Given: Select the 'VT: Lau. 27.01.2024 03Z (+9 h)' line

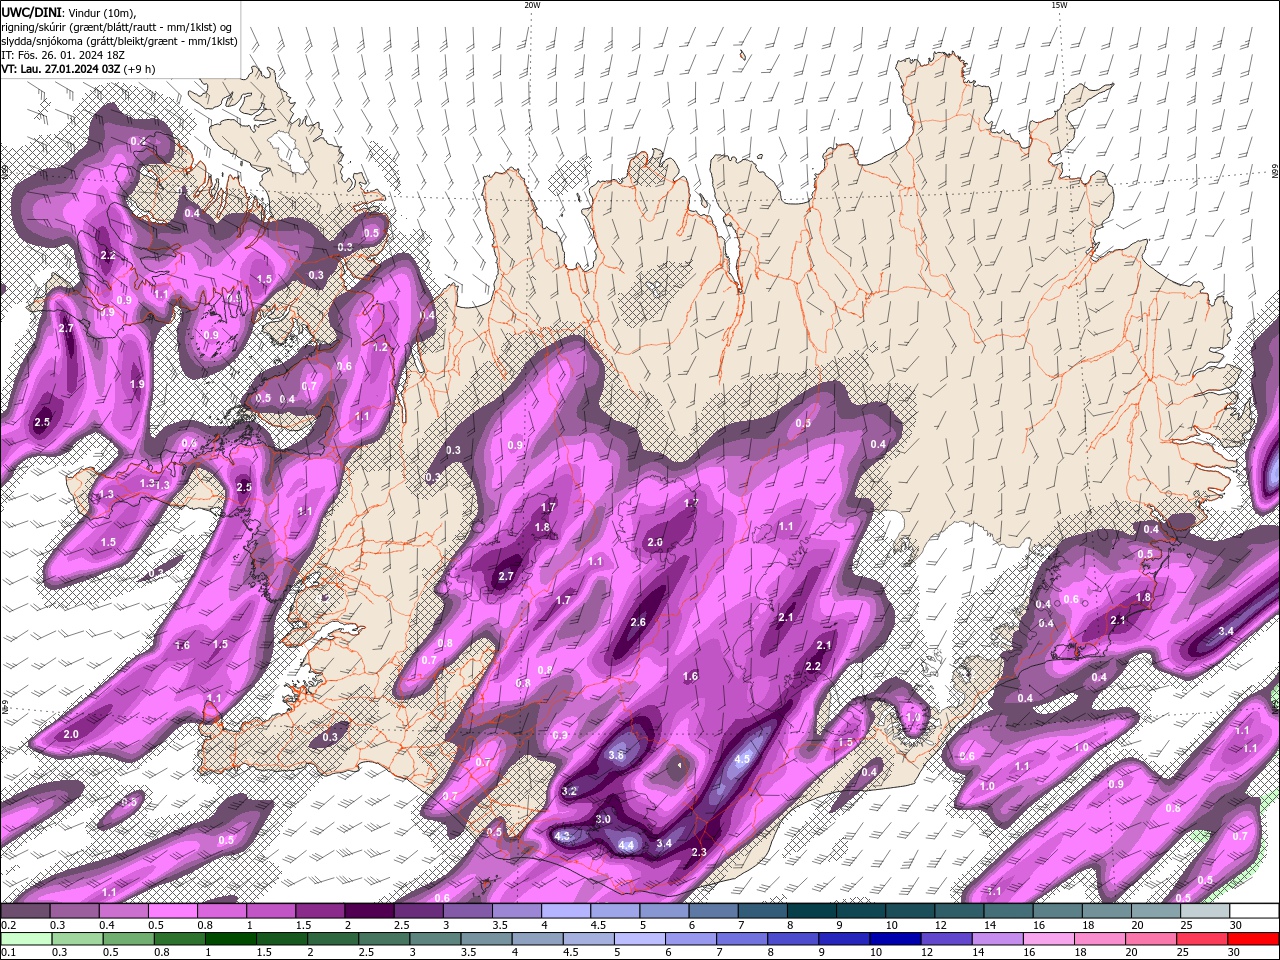Looking at the screenshot, I should click(x=78, y=69).
